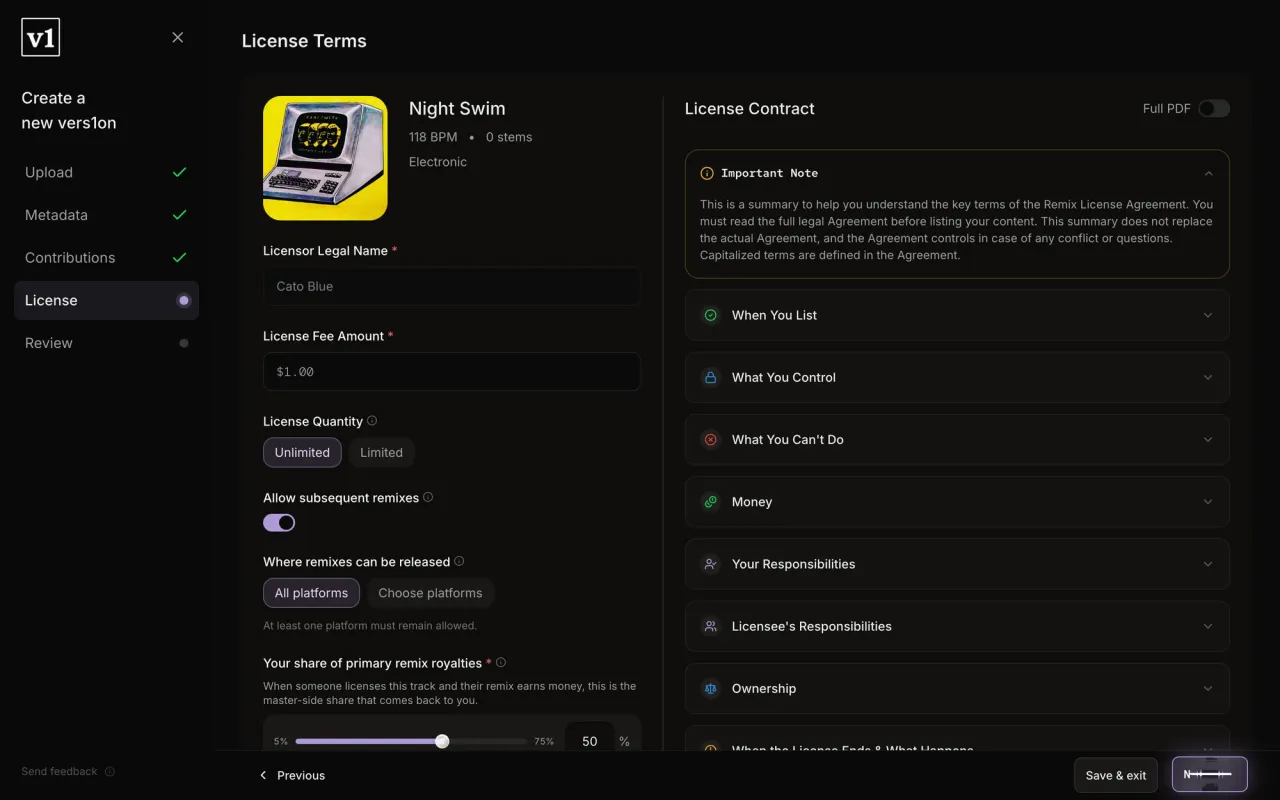Expand the Ownership section
The height and width of the screenshot is (800, 1280).
pos(957,688)
